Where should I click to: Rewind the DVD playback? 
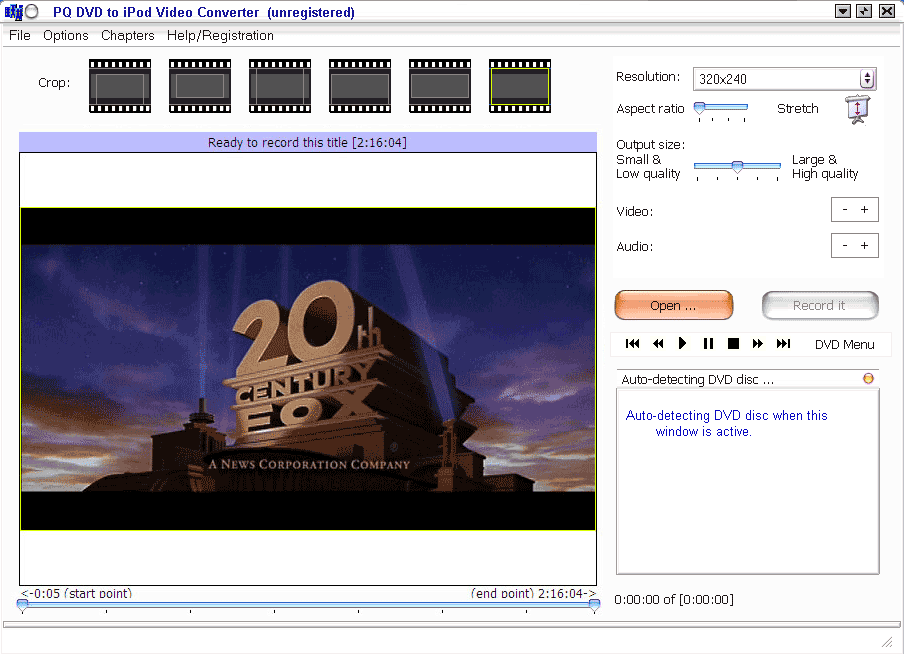(x=658, y=344)
